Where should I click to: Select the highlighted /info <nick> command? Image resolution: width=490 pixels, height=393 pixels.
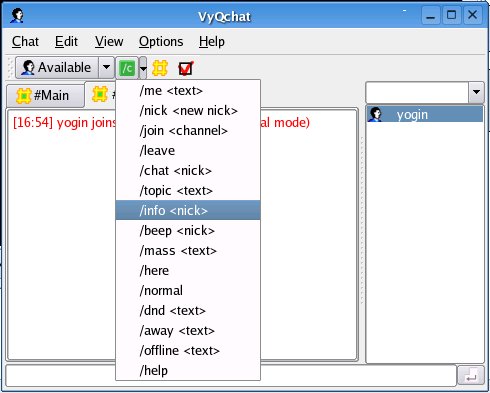(188, 210)
